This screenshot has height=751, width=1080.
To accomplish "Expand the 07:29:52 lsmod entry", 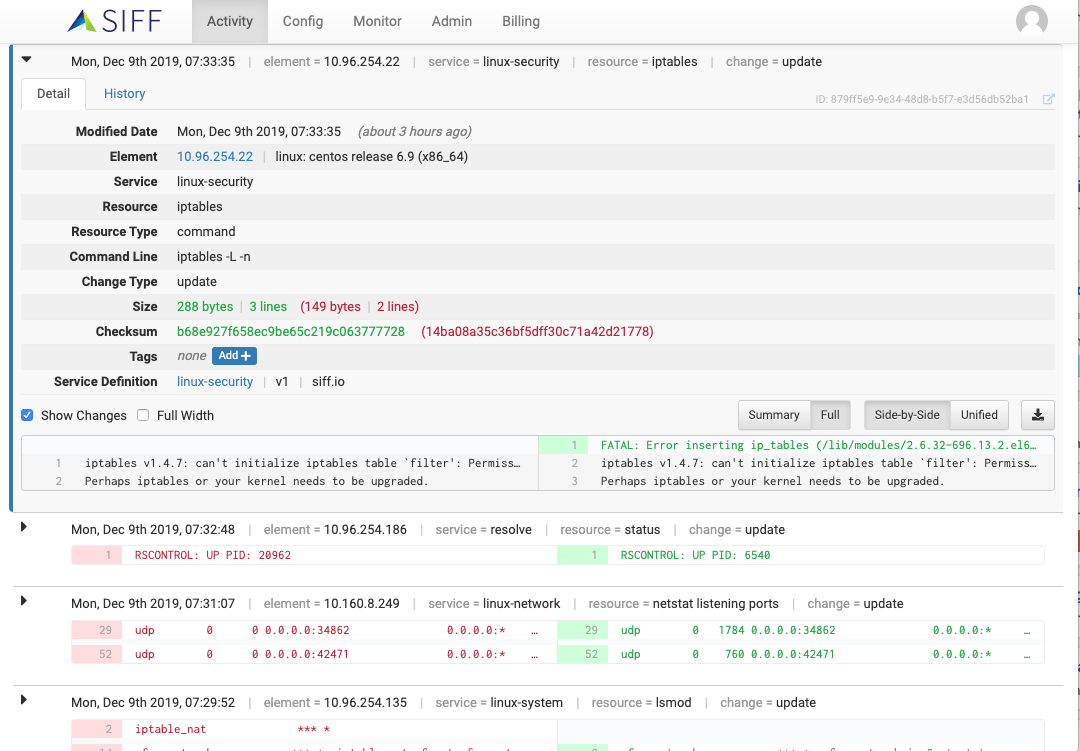I will [23, 700].
